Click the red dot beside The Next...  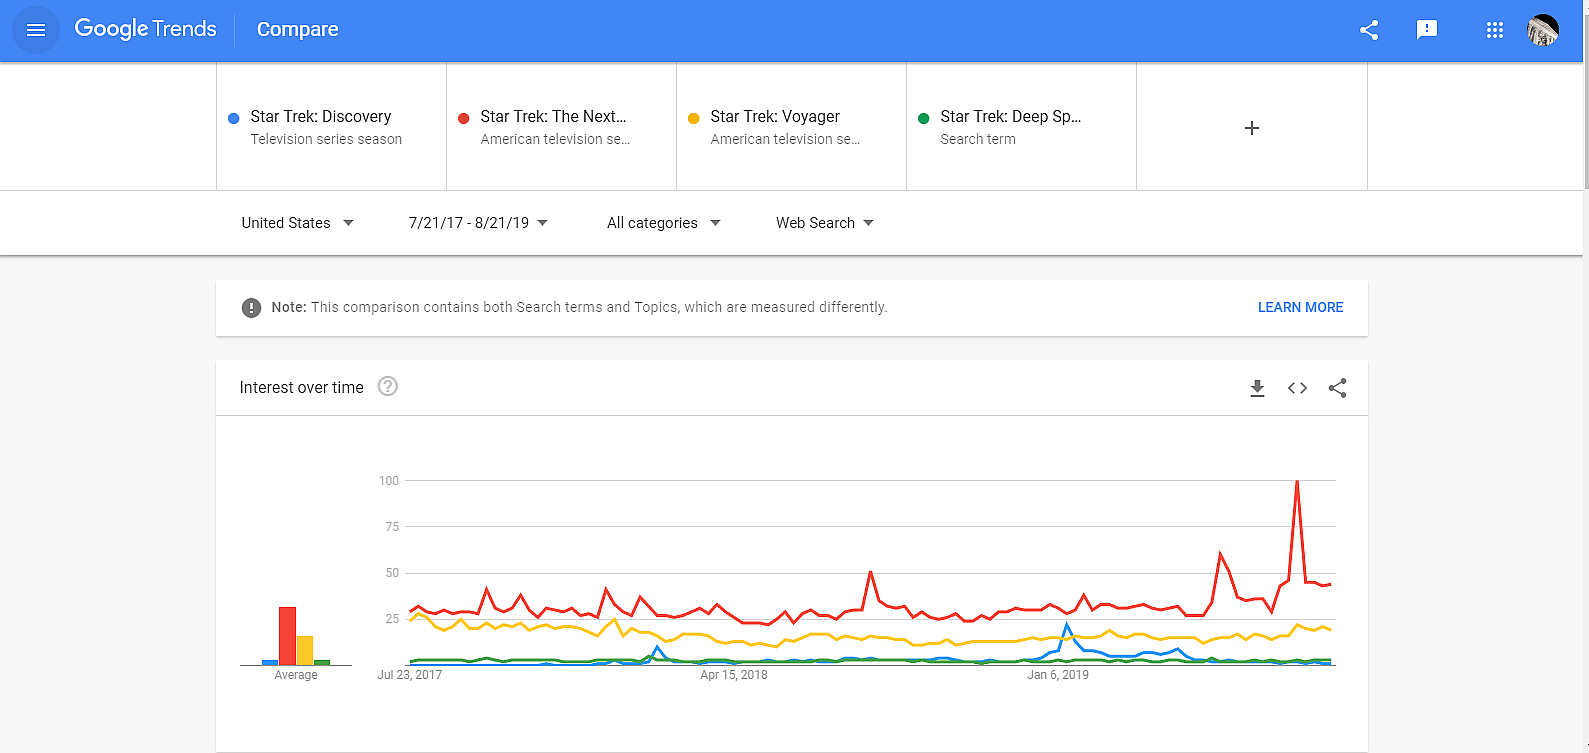463,118
